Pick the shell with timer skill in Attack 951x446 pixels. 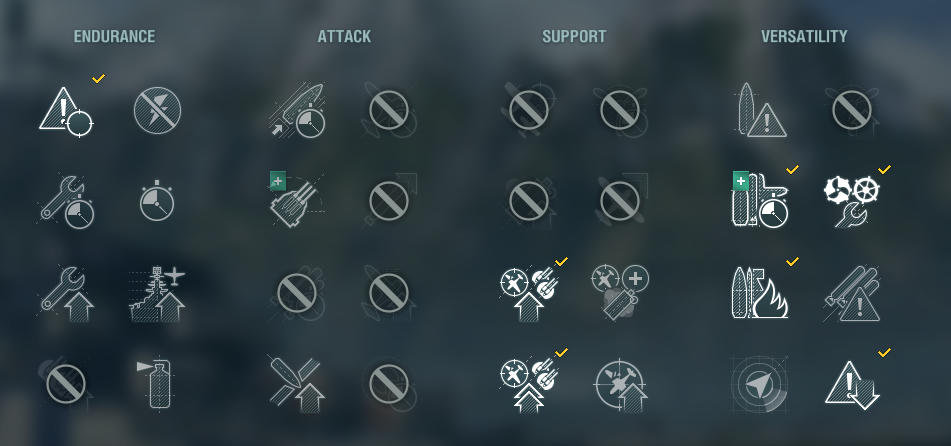coord(298,110)
